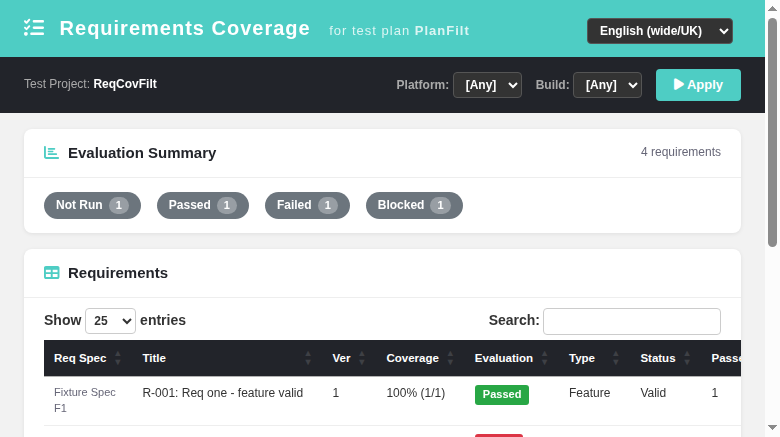Screen dimensions: 780x437
Task: Click the Failed summary pill
Action: (x=307, y=205)
